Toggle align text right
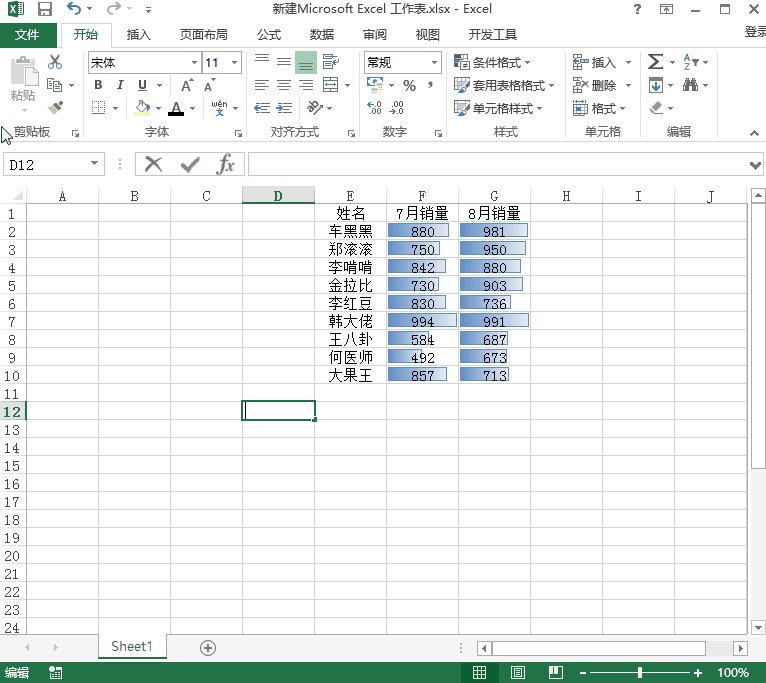The image size is (766, 683). click(x=306, y=85)
